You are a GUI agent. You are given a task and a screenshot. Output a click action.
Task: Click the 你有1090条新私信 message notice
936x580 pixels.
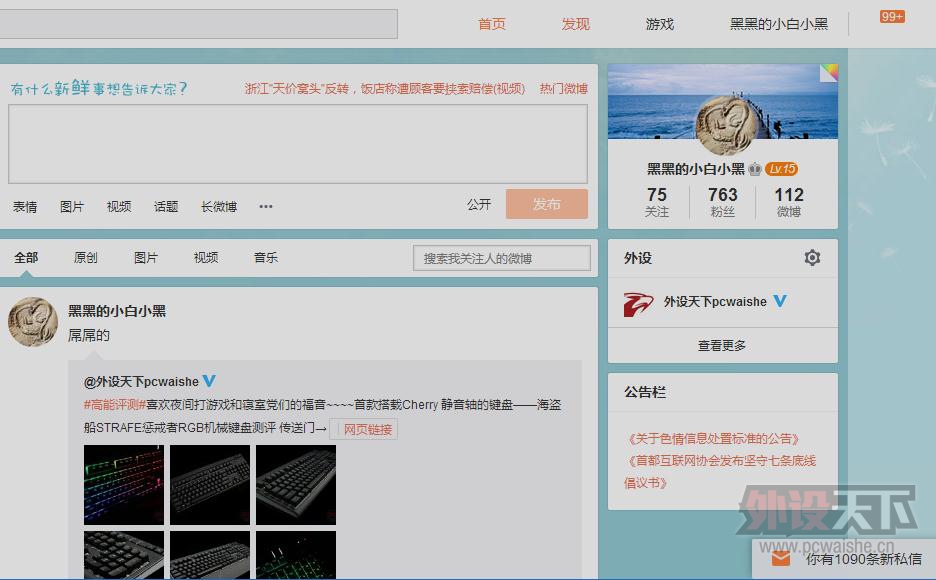(864, 559)
